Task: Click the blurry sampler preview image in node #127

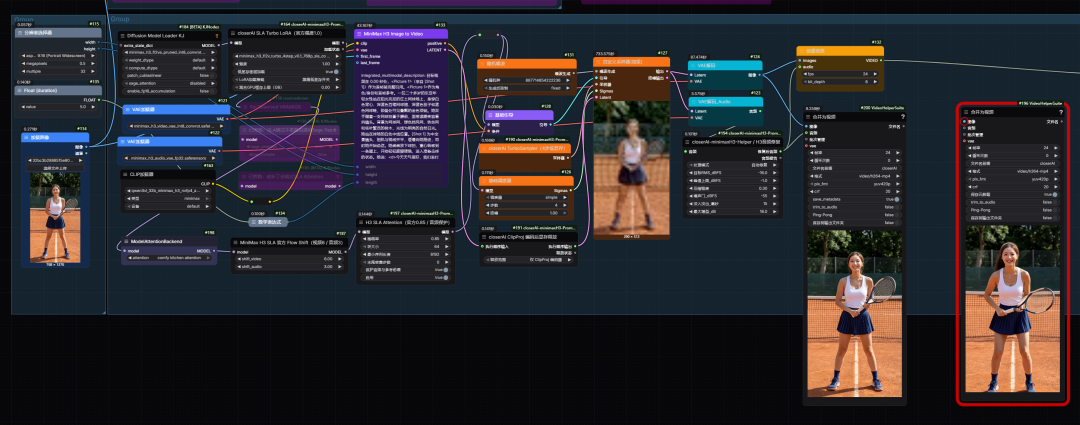Action: pyautogui.click(x=632, y=167)
